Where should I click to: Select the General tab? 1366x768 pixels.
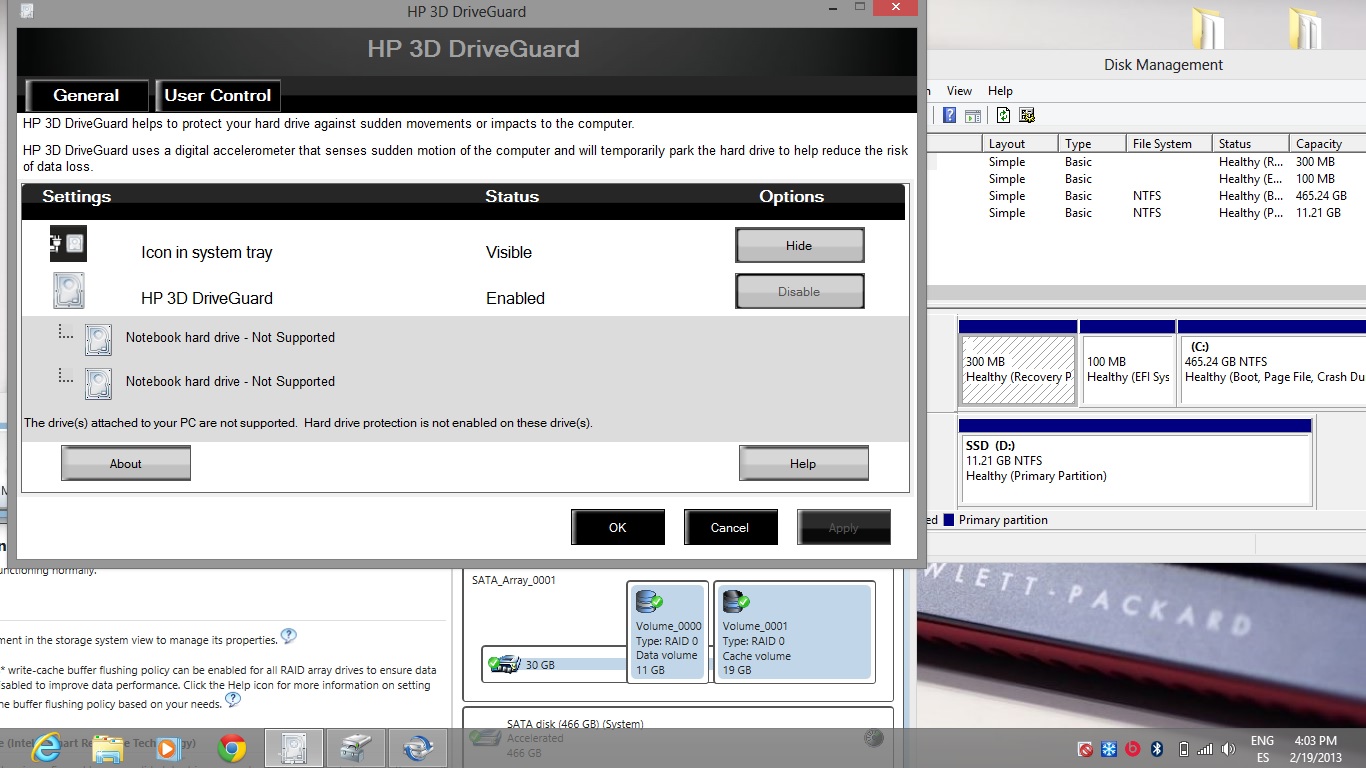point(86,96)
